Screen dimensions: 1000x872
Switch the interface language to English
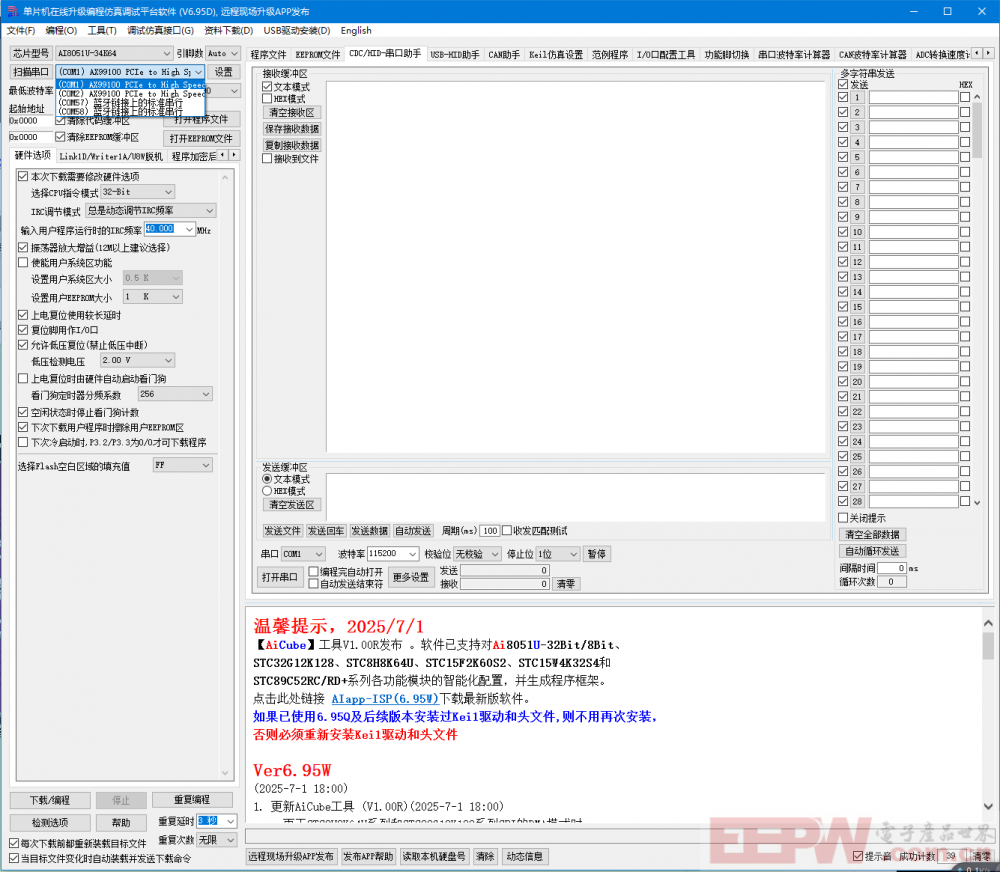tap(356, 31)
